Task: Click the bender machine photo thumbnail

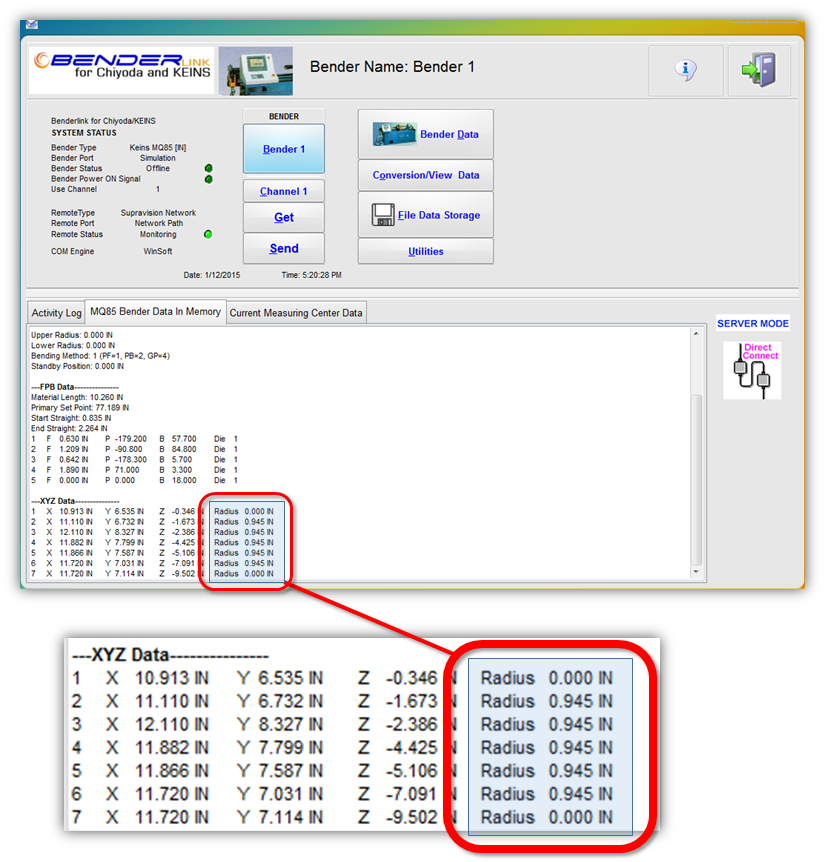Action: click(256, 70)
